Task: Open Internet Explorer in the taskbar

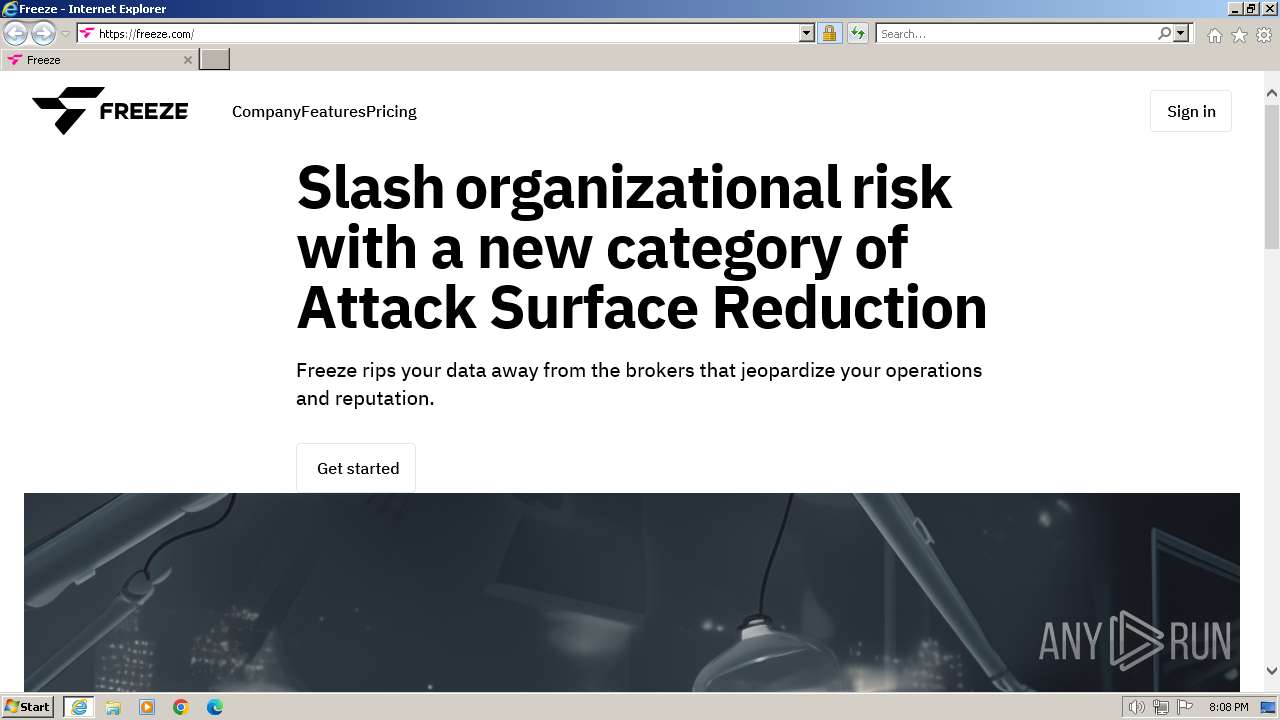Action: click(79, 707)
